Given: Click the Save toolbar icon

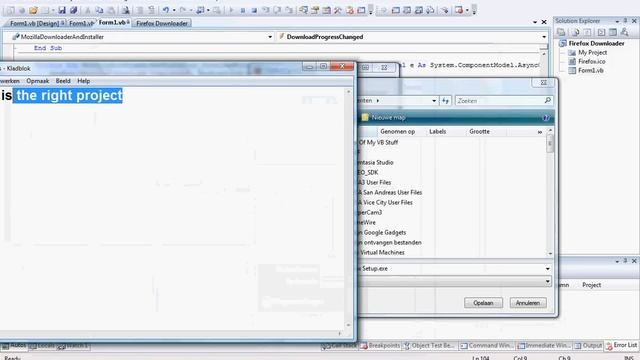Looking at the screenshot, I should coord(62,10).
